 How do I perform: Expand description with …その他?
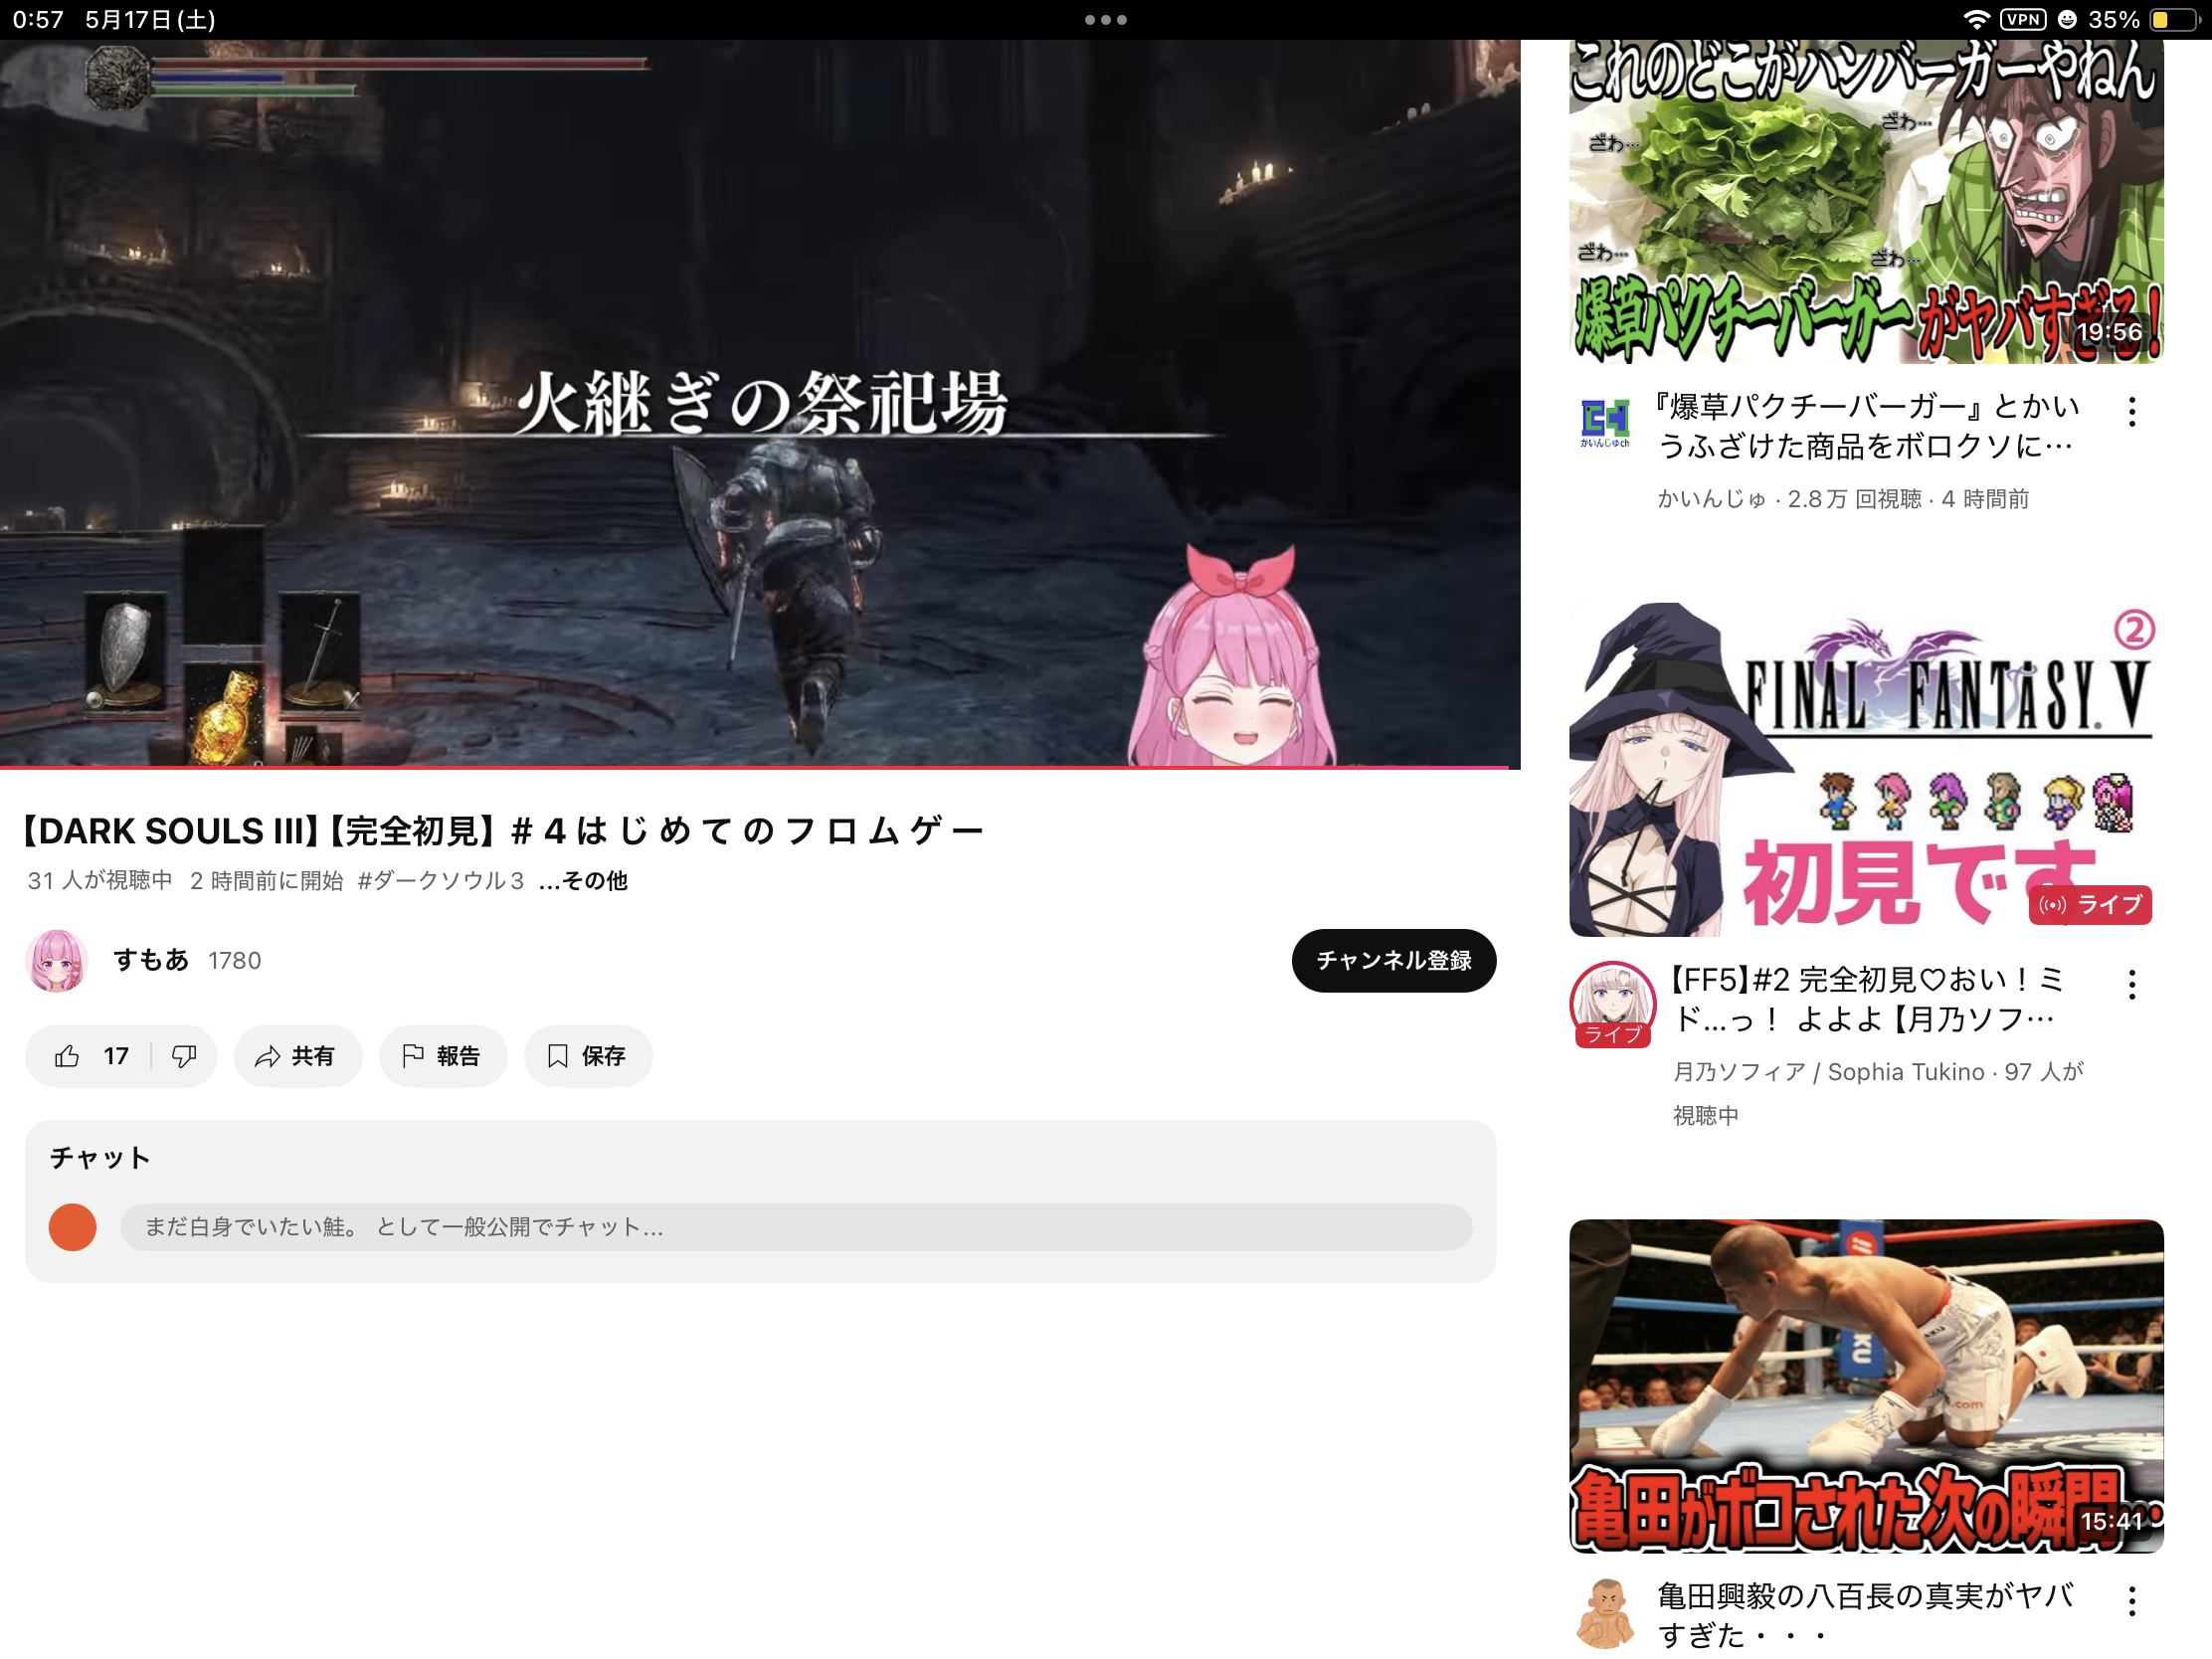tap(583, 880)
